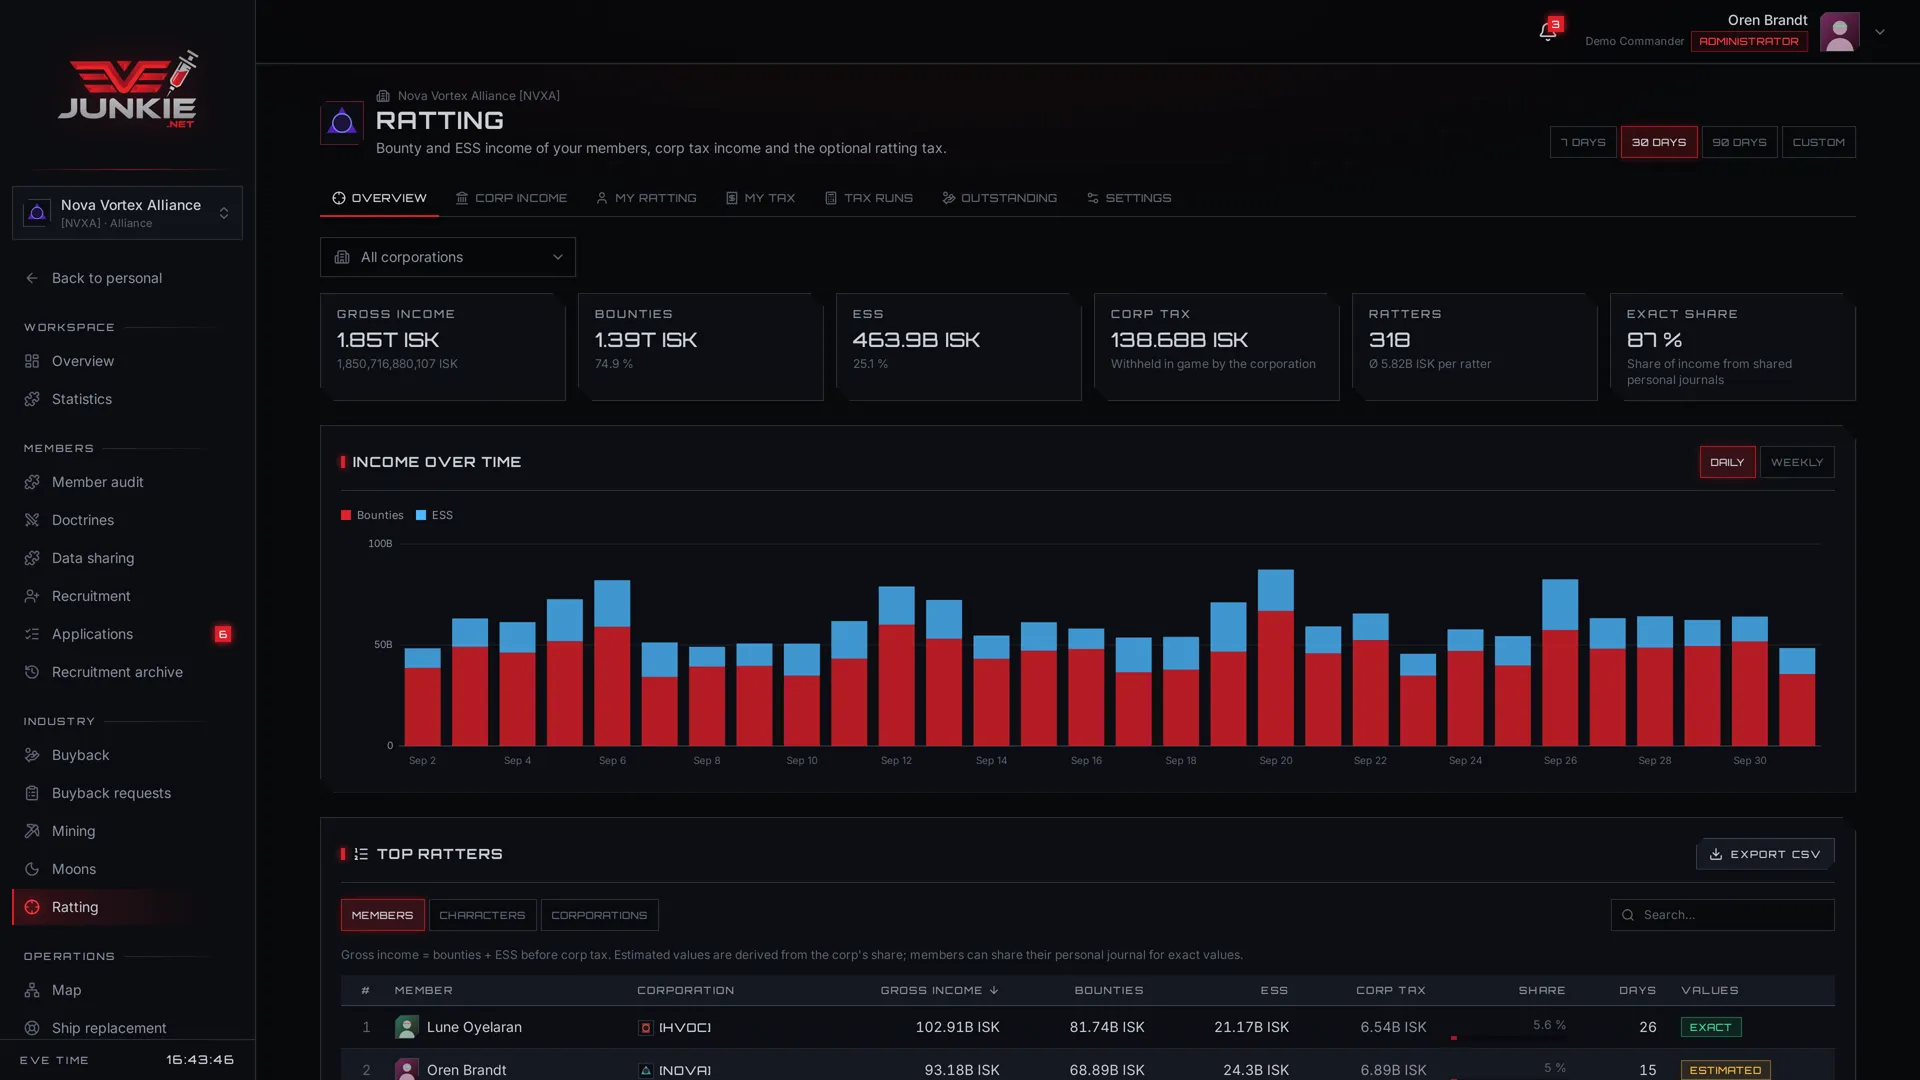Open the Tax Runs tab
The width and height of the screenshot is (1920, 1080).
[868, 198]
